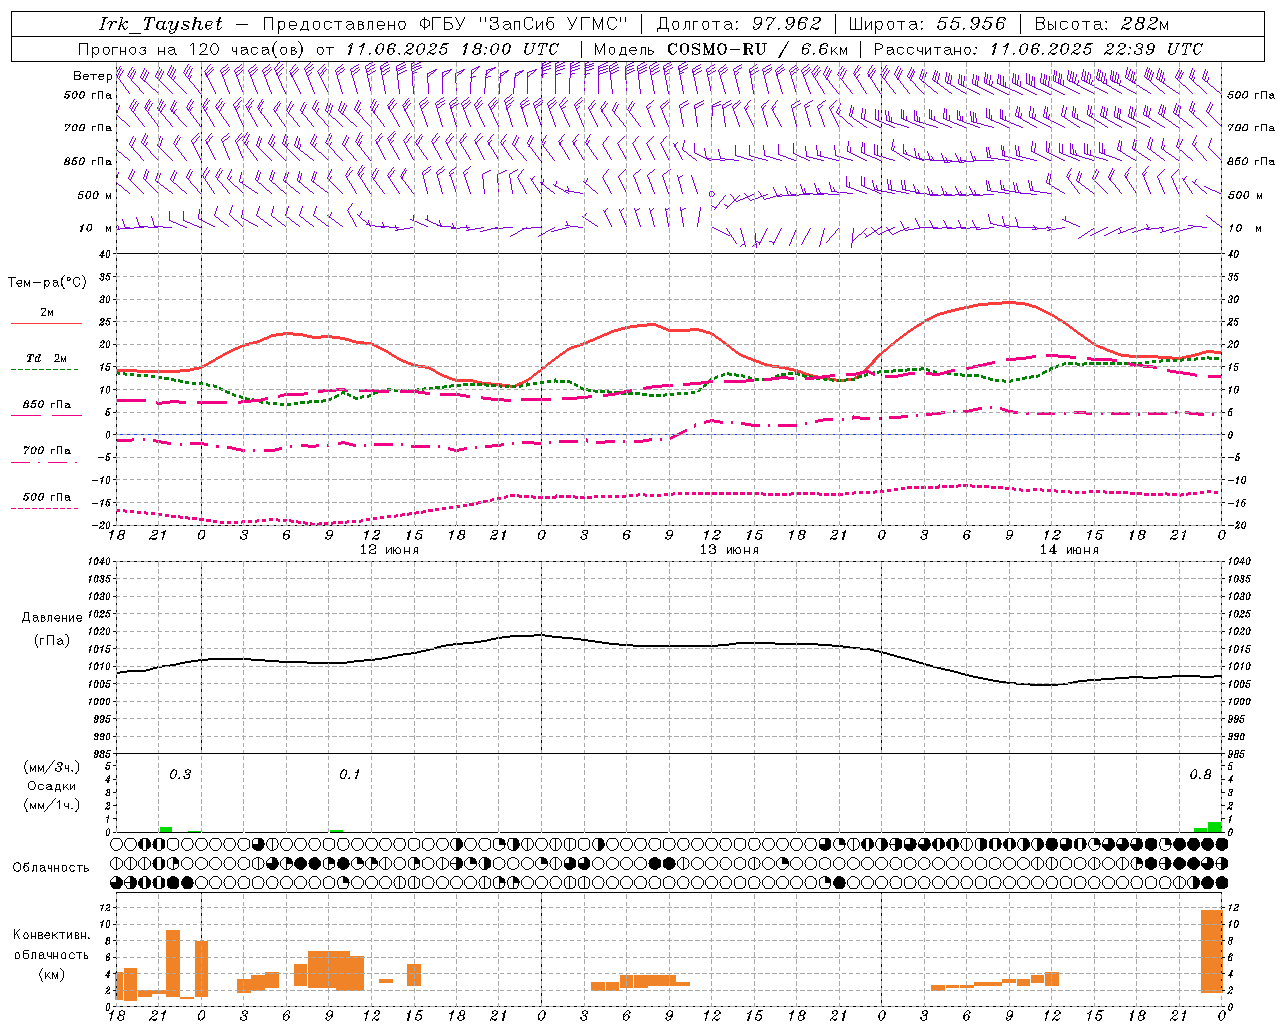Click the dotted line sample under 500 гПа temperature legend
The height and width of the screenshot is (1024, 1280).
pyautogui.click(x=45, y=508)
